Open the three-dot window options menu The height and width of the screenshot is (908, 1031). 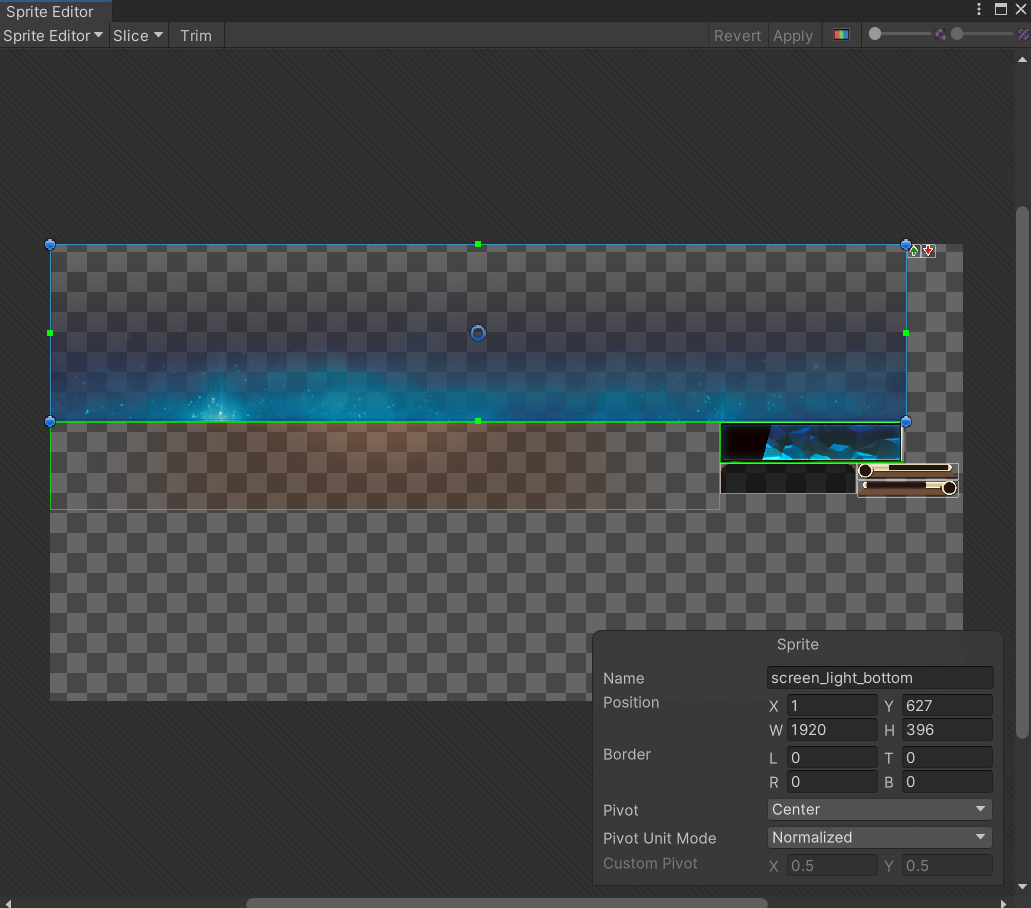[x=979, y=9]
